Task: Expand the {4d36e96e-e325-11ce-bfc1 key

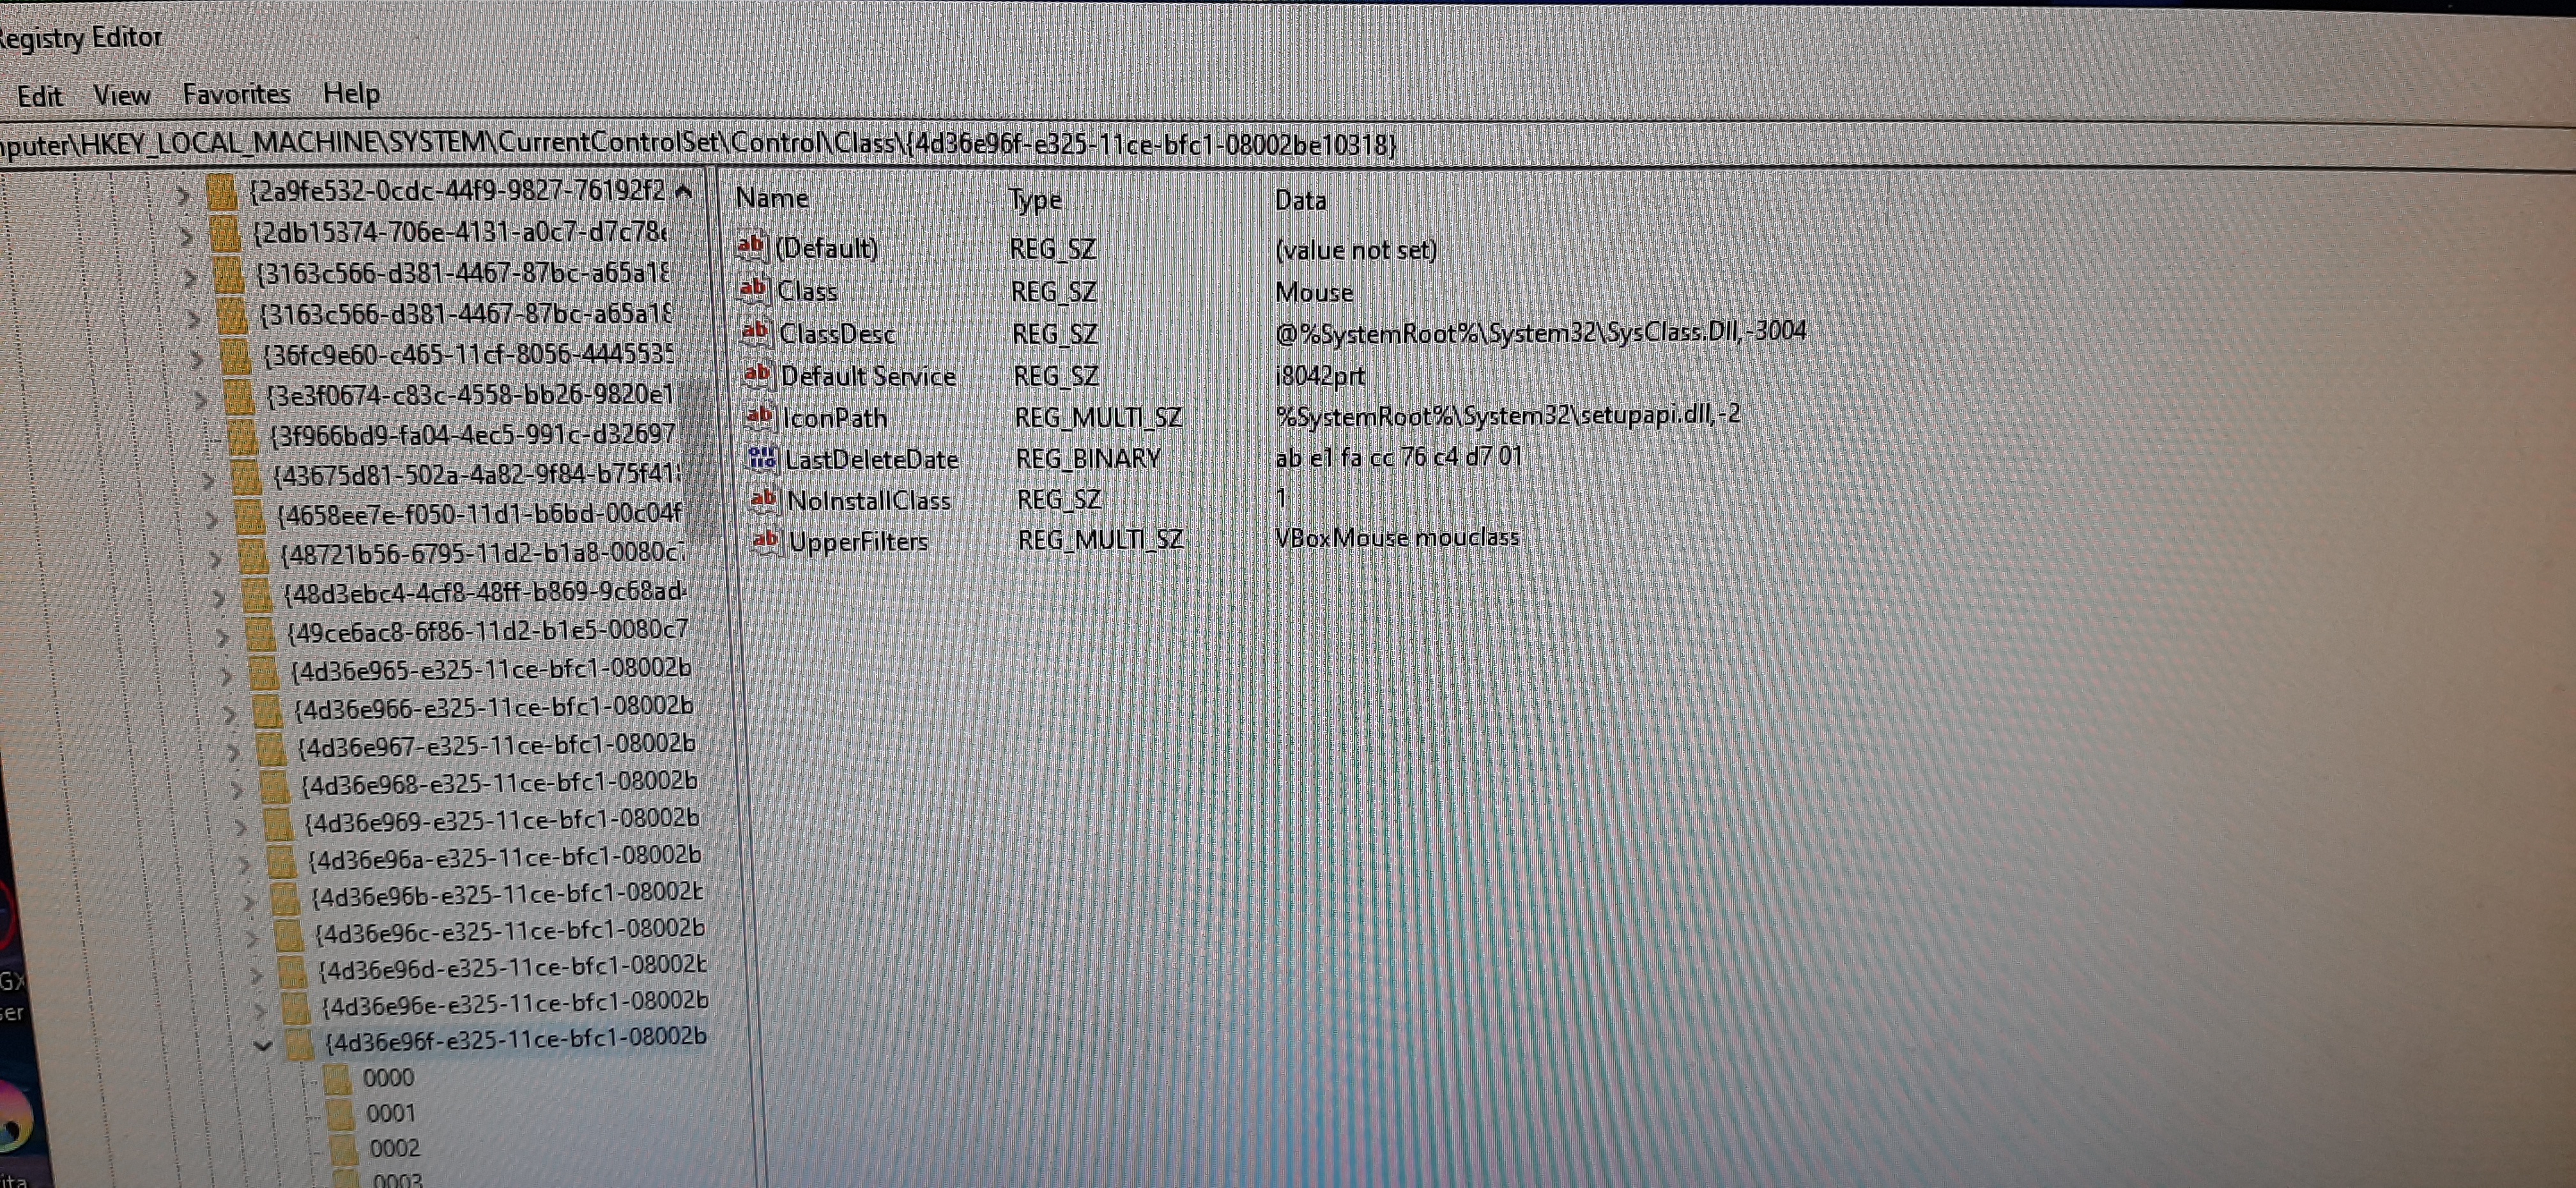Action: click(x=260, y=1009)
